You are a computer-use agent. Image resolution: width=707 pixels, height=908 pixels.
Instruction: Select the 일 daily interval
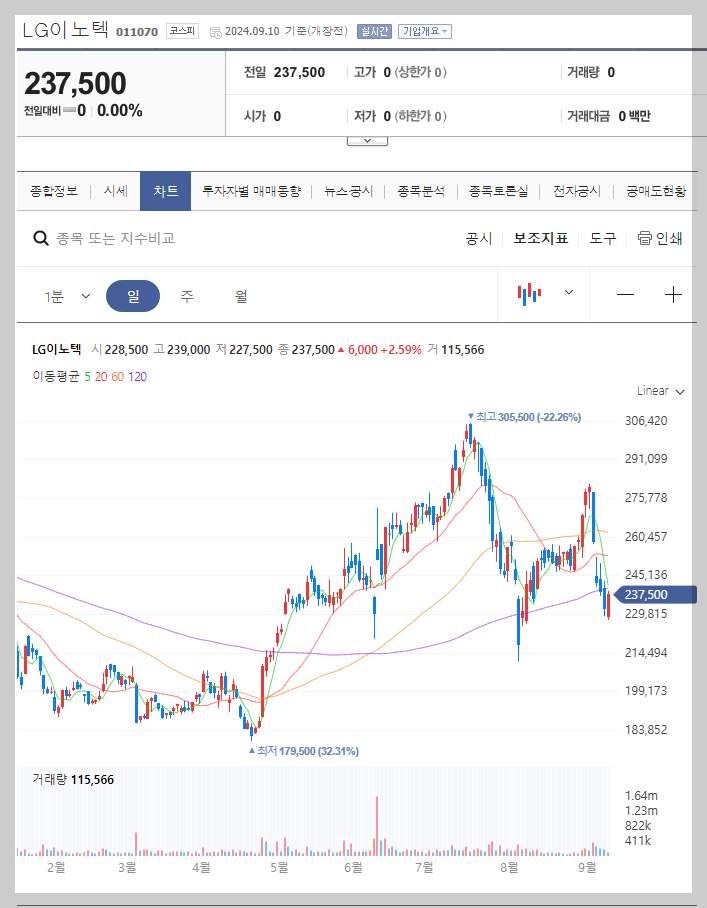[133, 296]
